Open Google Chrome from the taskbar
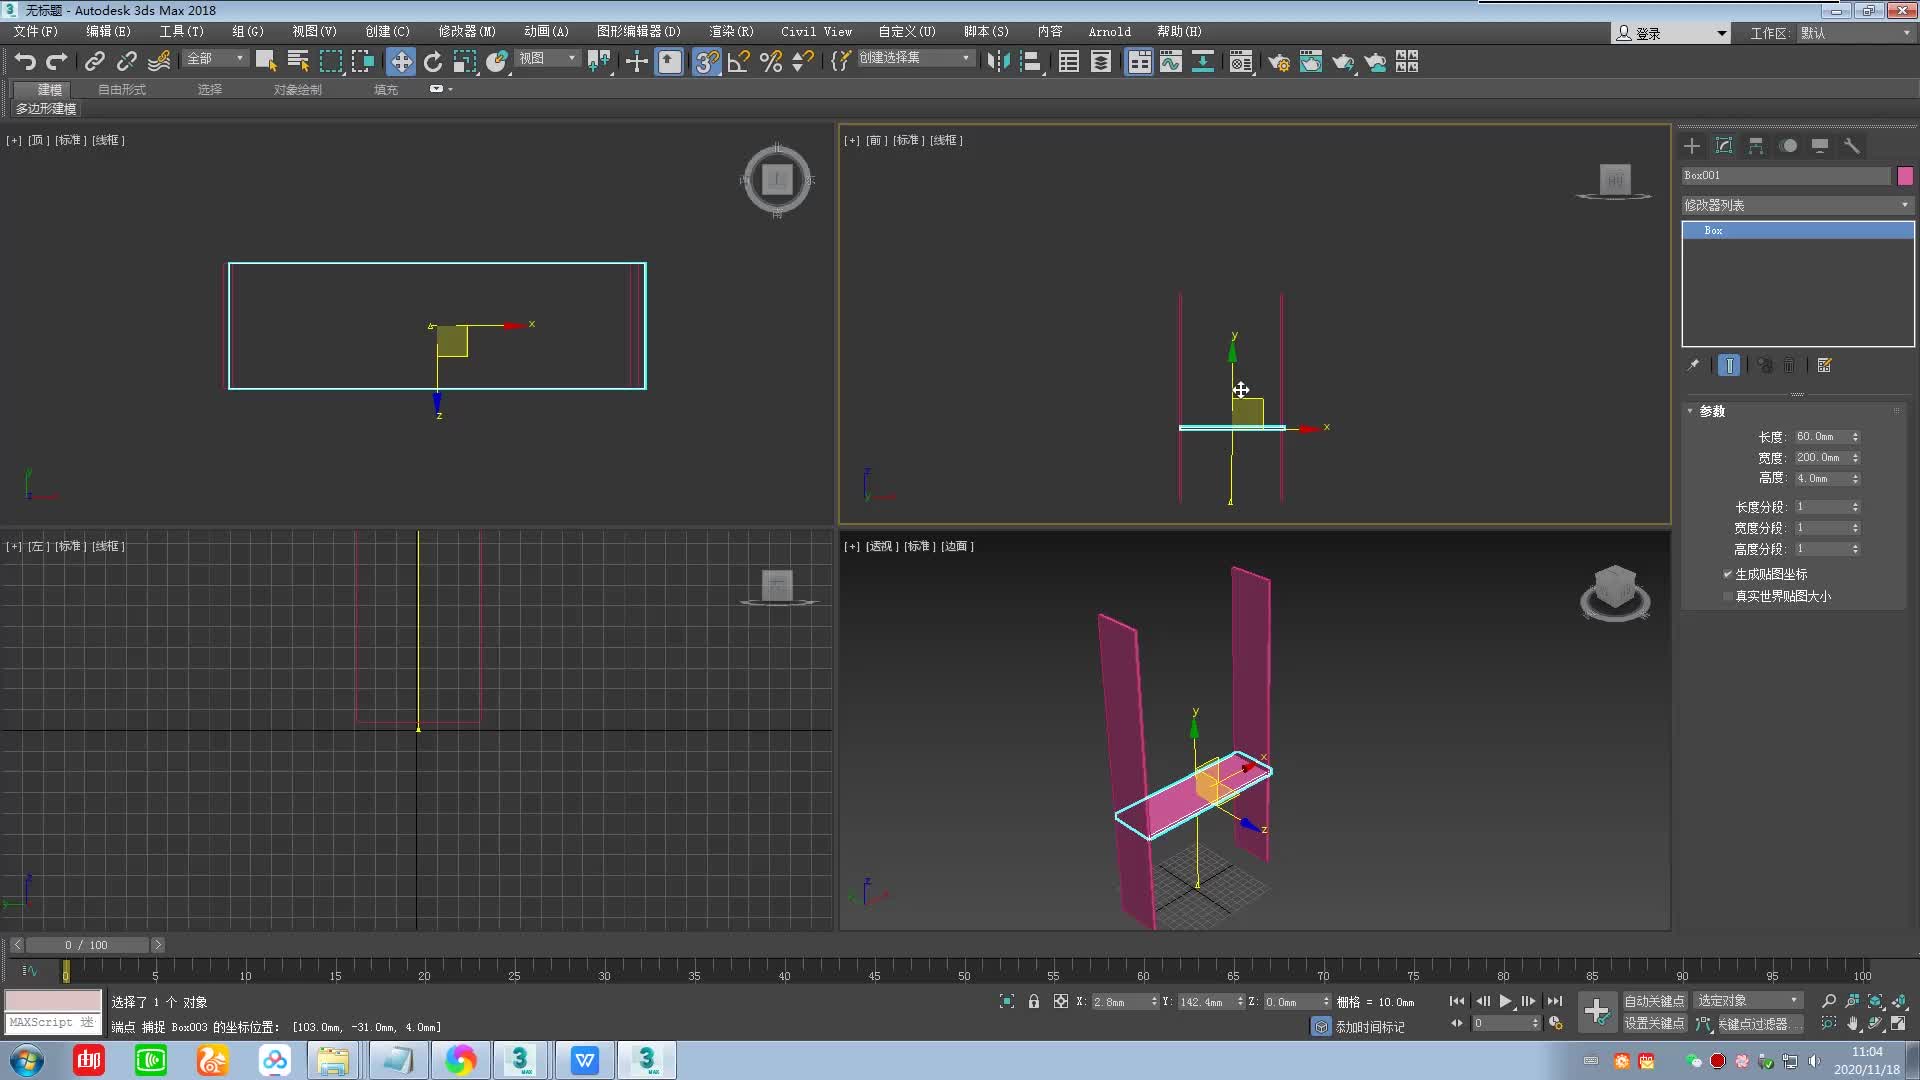 pos(460,1060)
